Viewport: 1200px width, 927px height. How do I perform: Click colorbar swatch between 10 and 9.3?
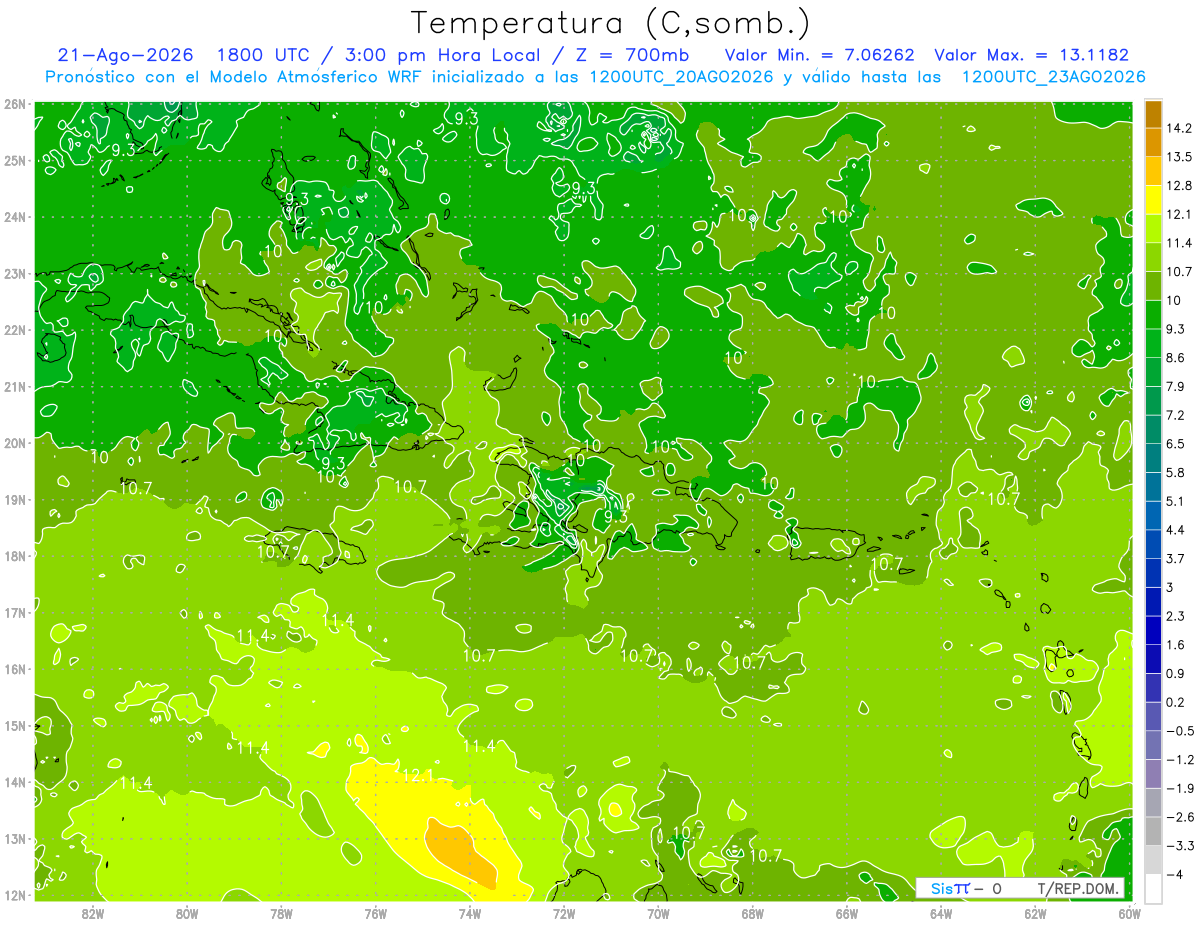1153,315
